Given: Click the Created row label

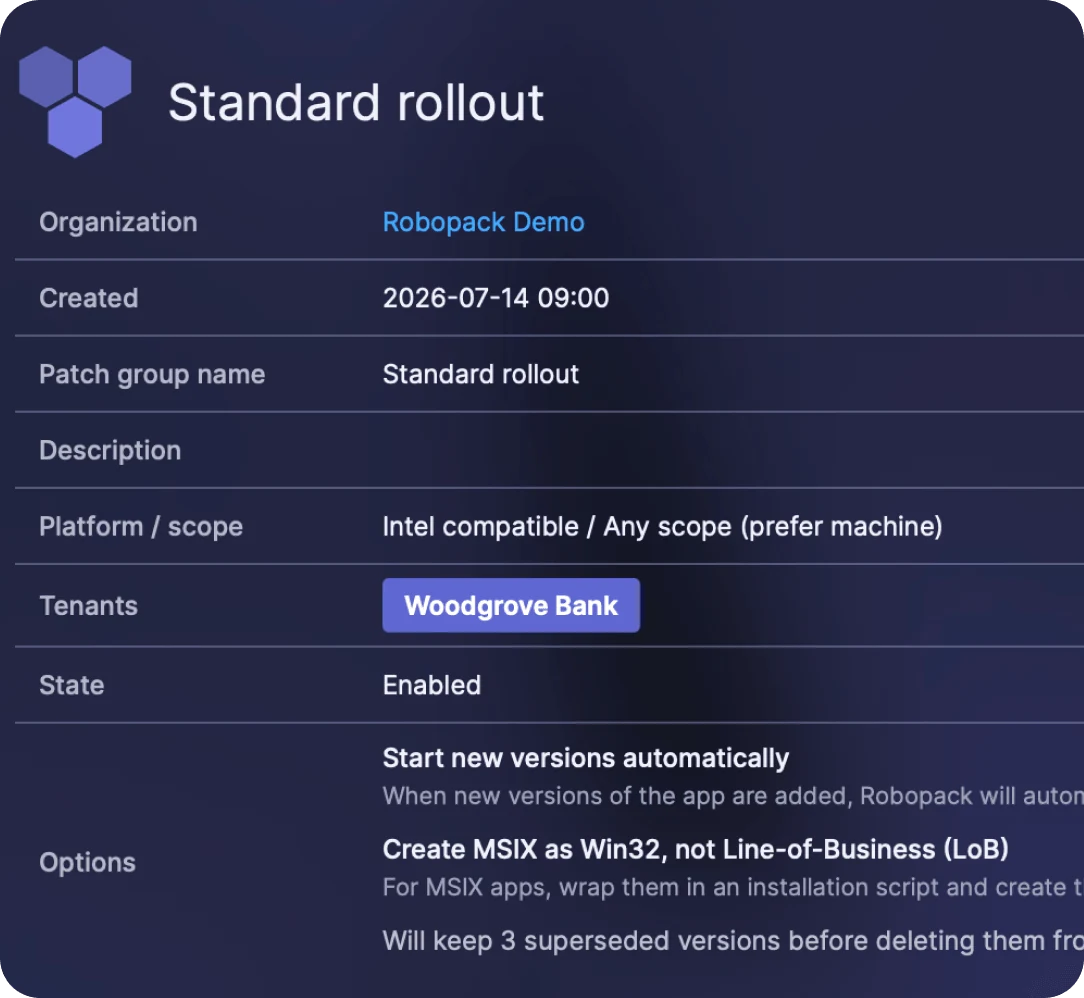Looking at the screenshot, I should pos(88,299).
